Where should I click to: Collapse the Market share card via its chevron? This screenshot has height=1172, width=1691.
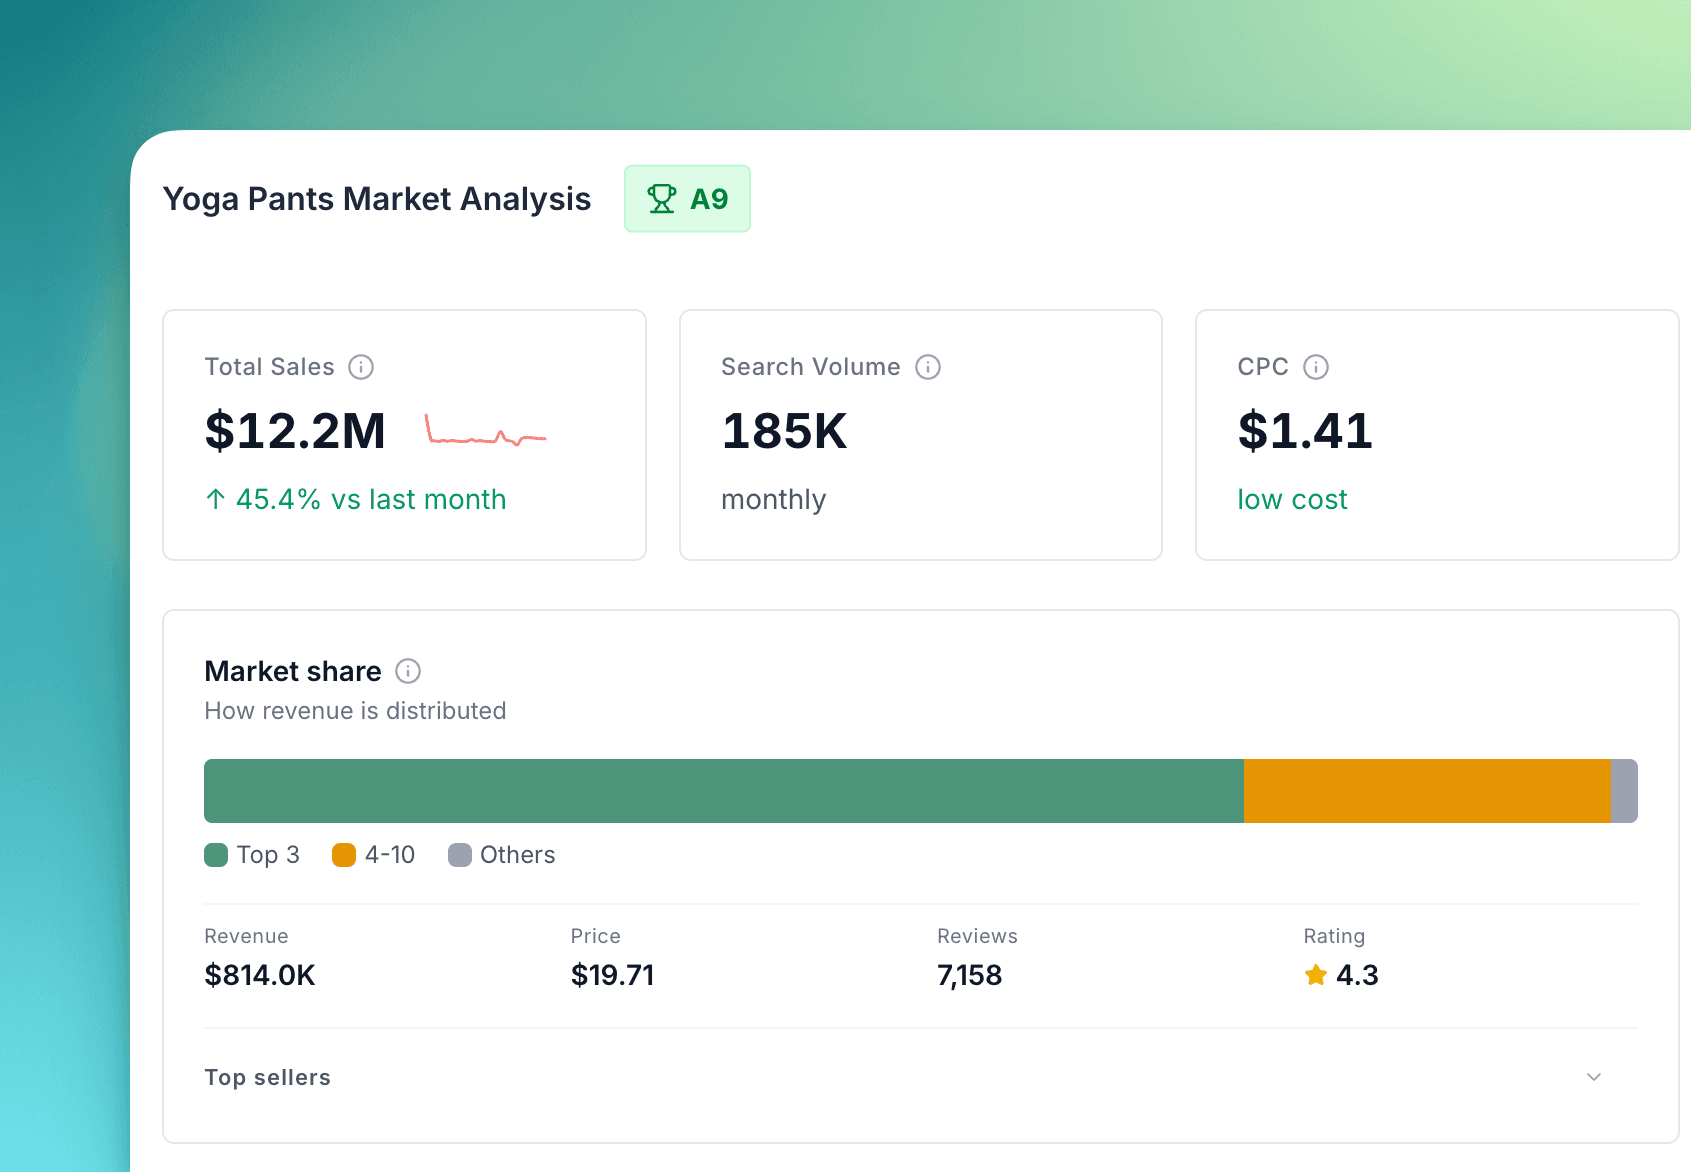pyautogui.click(x=1593, y=1077)
